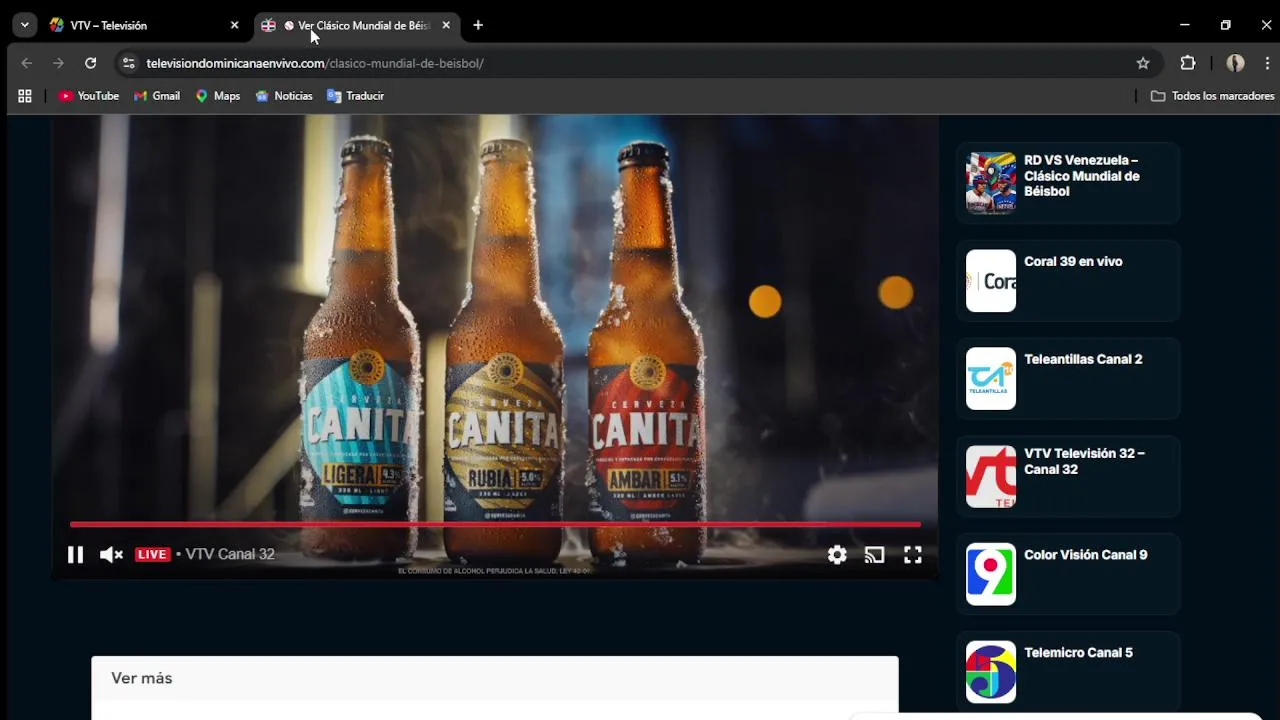This screenshot has width=1280, height=720.
Task: Open the Chrome three-dot menu
Action: click(1267, 63)
